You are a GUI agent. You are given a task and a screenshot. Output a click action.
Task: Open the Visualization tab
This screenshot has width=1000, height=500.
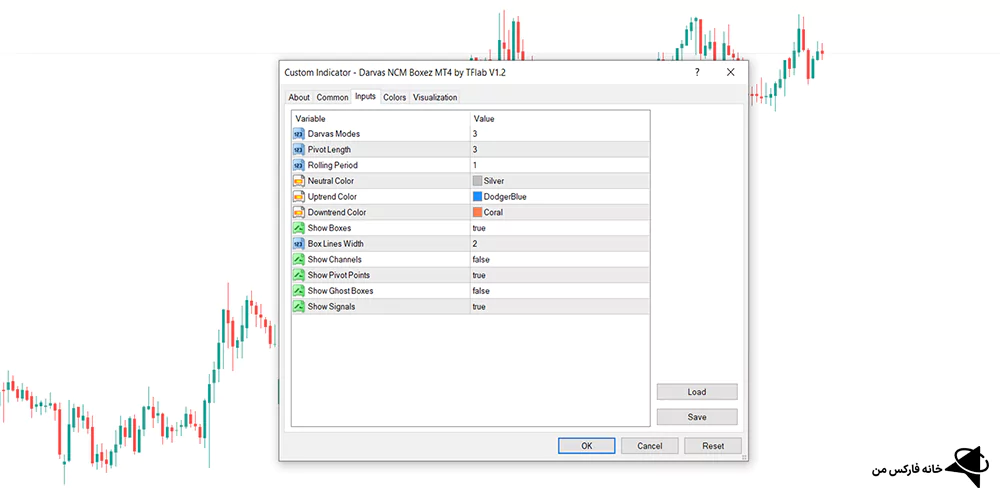[x=435, y=98]
